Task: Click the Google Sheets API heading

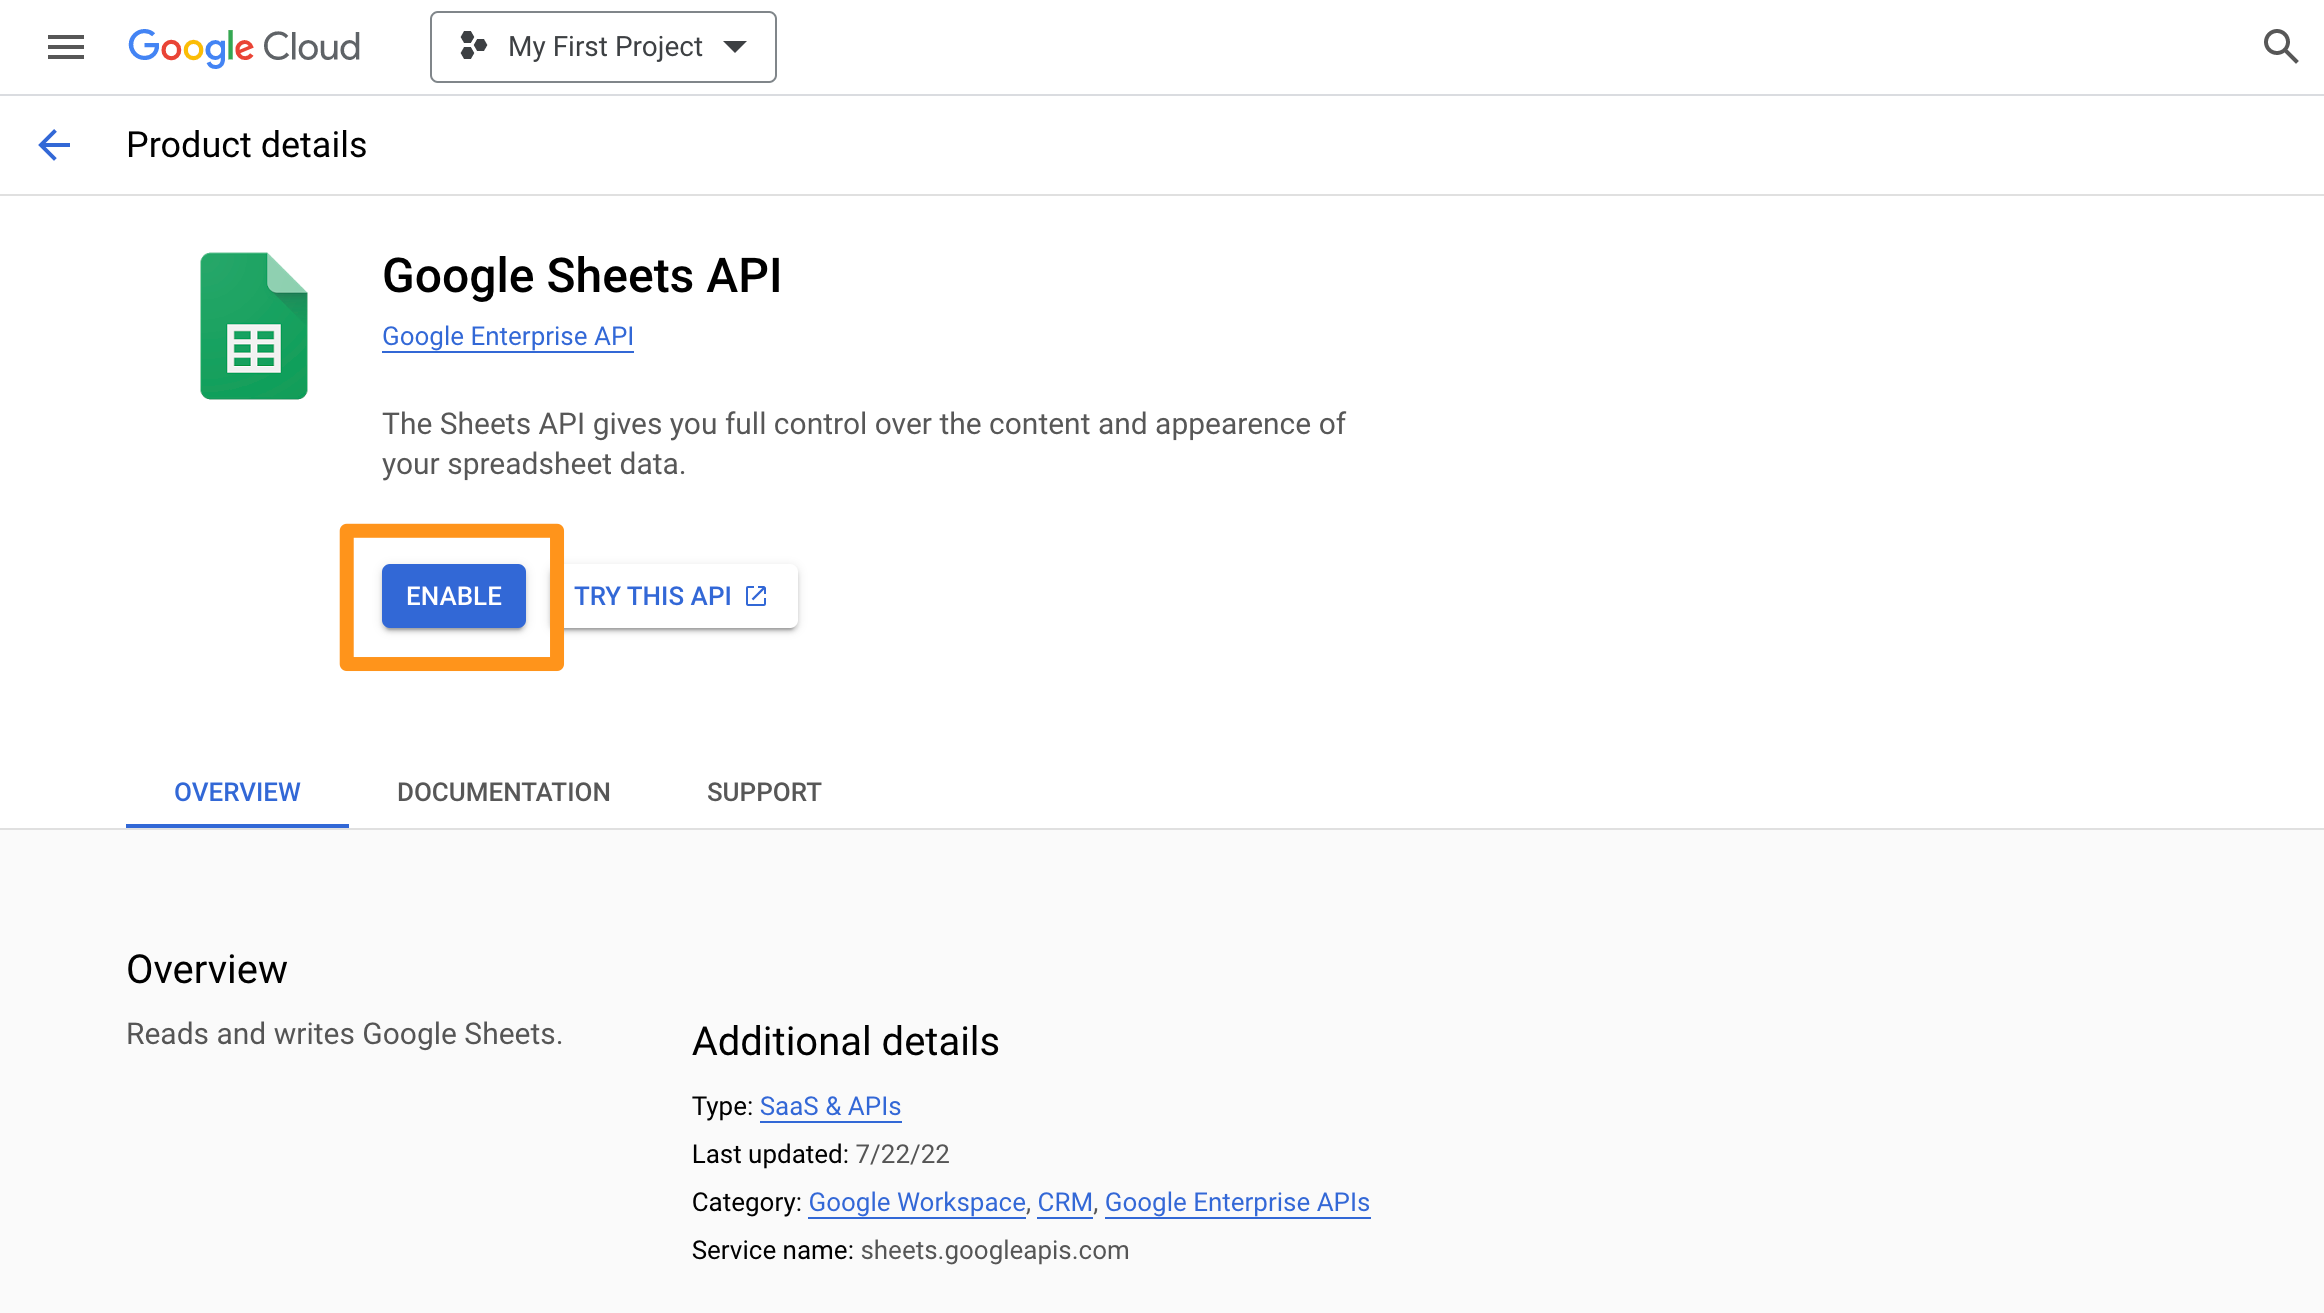Action: [582, 275]
